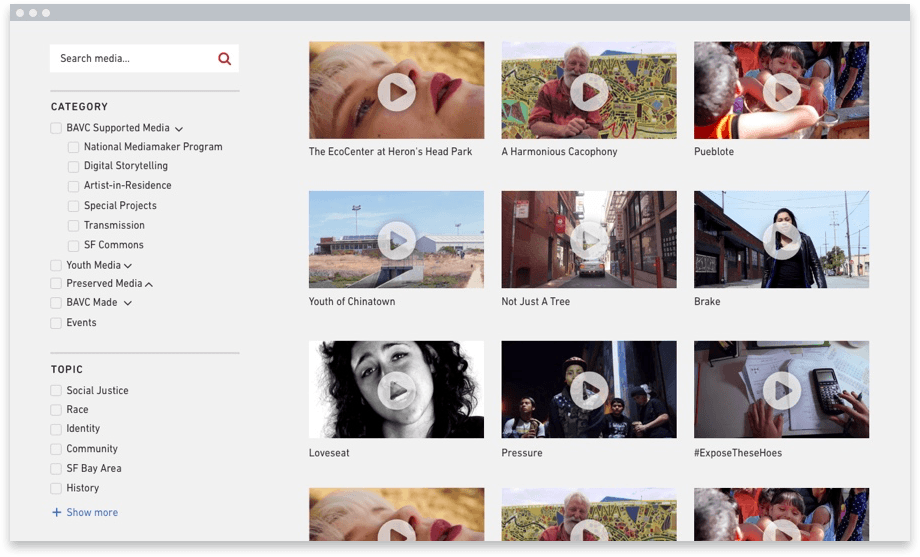The width and height of the screenshot is (920, 557).
Task: Check the National Mediamaker Program checkbox
Action: pos(73,147)
